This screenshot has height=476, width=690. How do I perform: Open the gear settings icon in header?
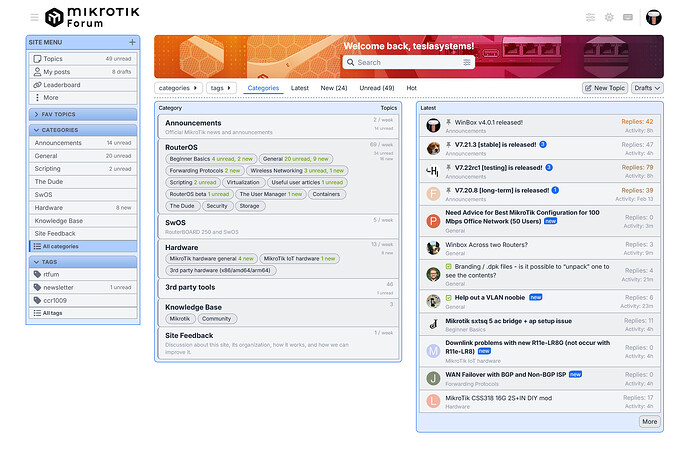(609, 17)
